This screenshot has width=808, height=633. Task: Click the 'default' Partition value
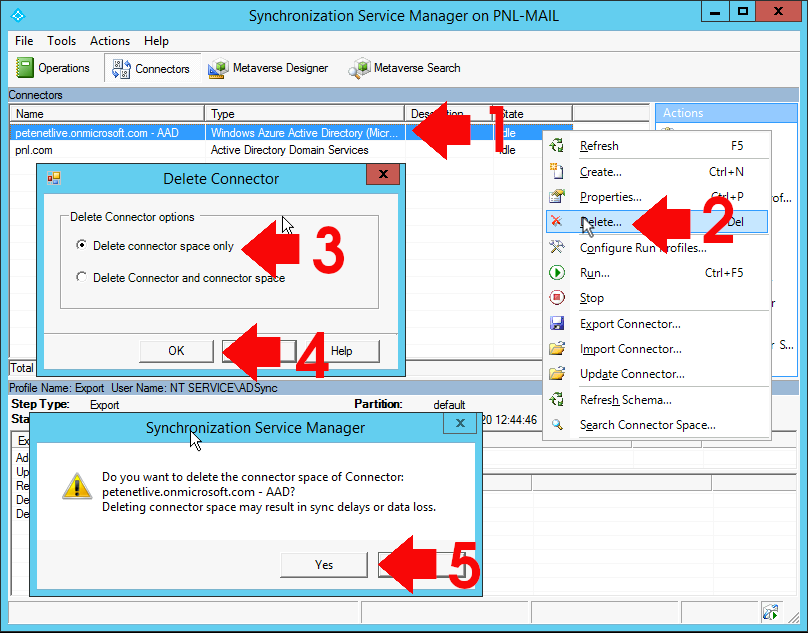point(449,405)
